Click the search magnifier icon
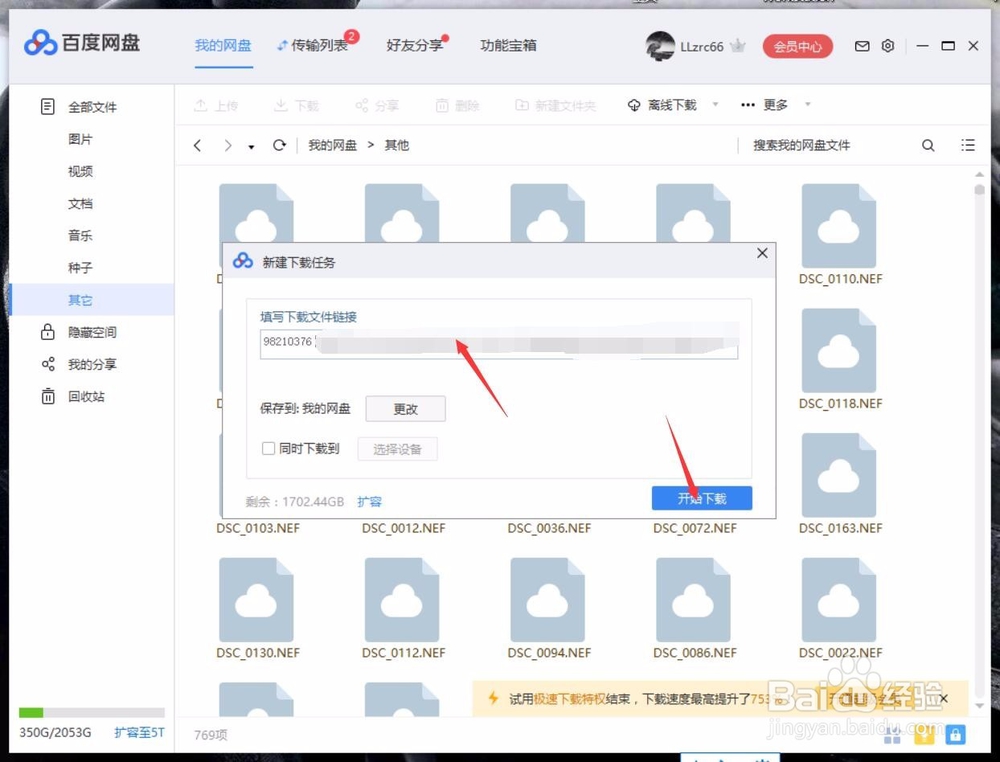This screenshot has width=1000, height=762. [x=928, y=145]
